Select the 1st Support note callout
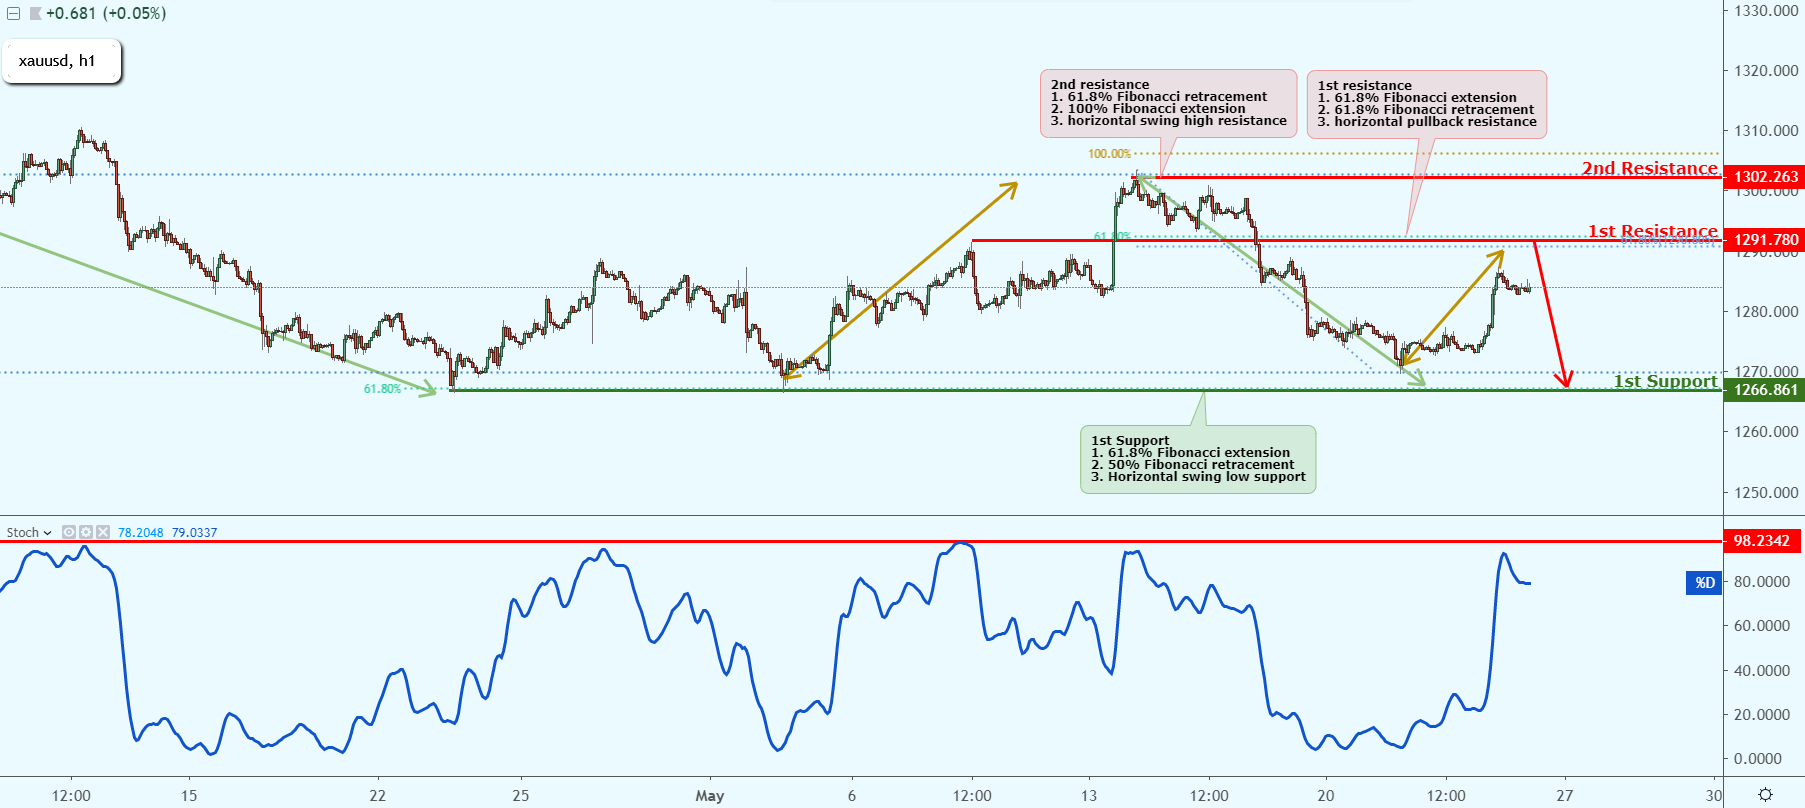Image resolution: width=1805 pixels, height=808 pixels. [x=1198, y=459]
